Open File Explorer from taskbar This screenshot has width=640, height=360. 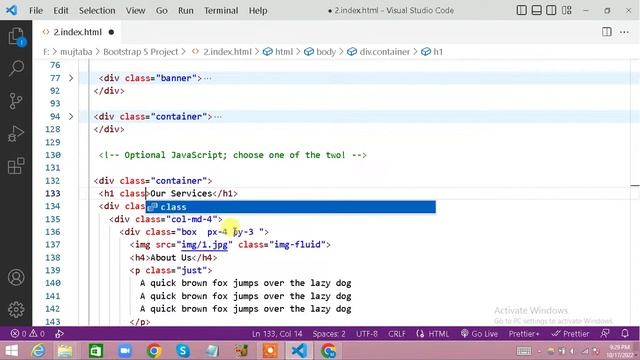pyautogui.click(x=65, y=351)
